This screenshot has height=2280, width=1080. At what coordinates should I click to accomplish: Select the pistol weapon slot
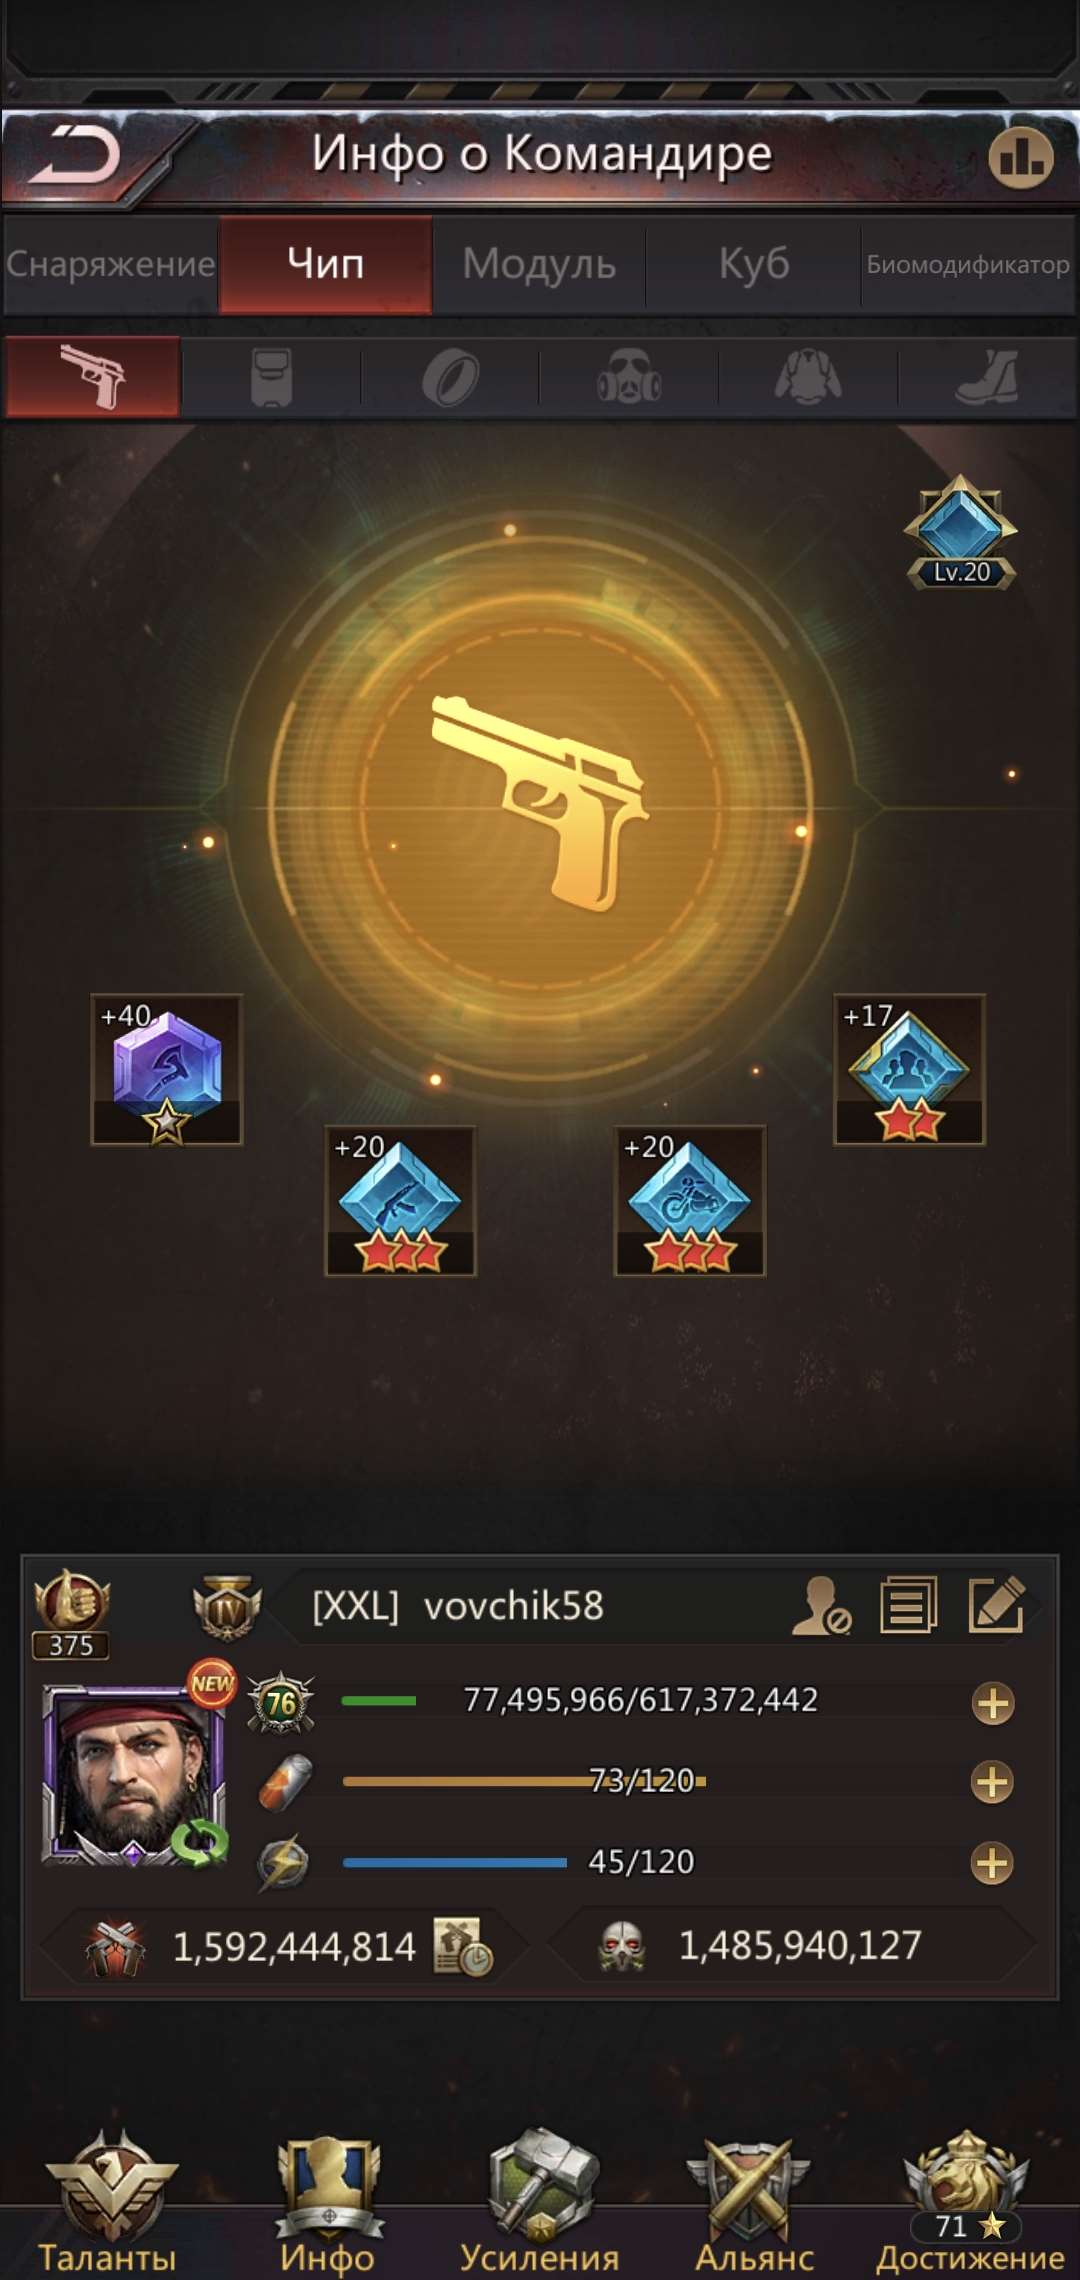[x=93, y=377]
